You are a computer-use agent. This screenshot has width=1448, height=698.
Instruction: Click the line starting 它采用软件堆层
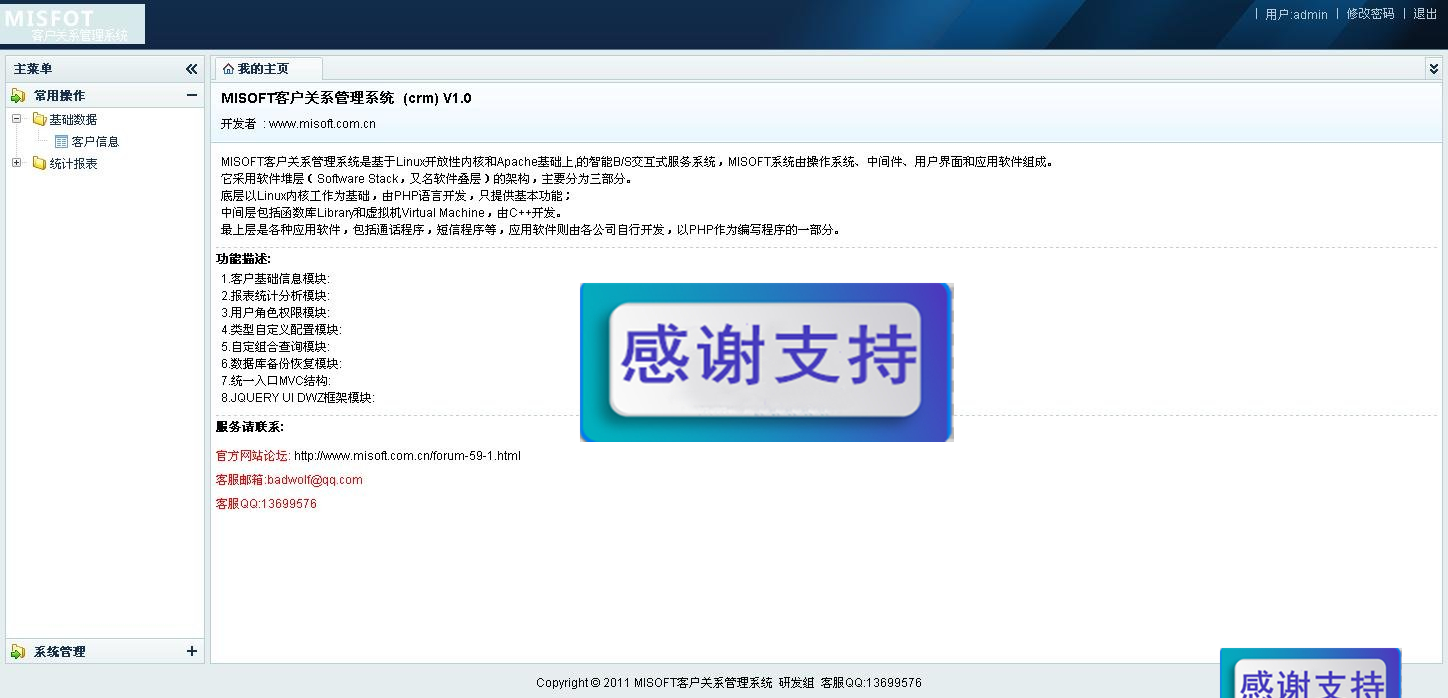coord(427,179)
